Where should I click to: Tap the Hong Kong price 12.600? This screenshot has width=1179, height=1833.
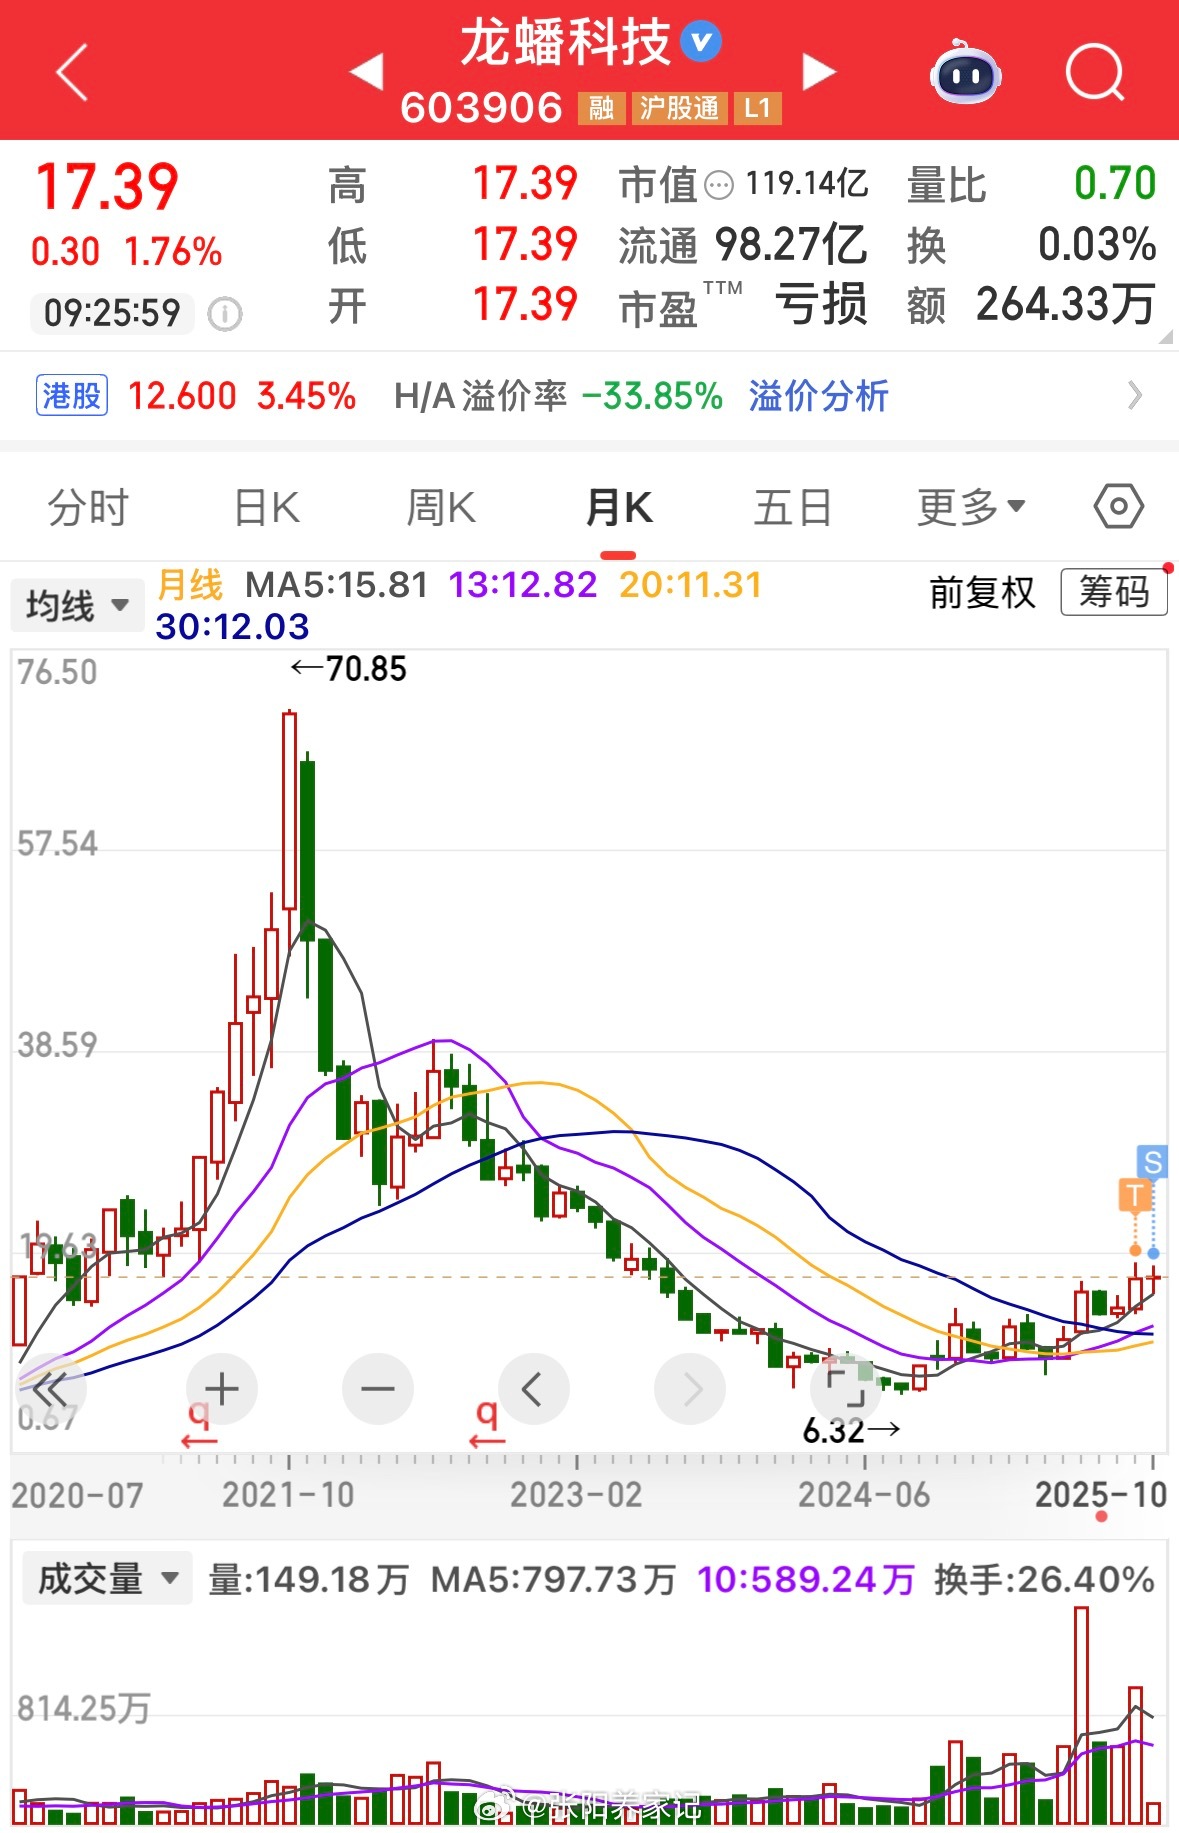[182, 396]
